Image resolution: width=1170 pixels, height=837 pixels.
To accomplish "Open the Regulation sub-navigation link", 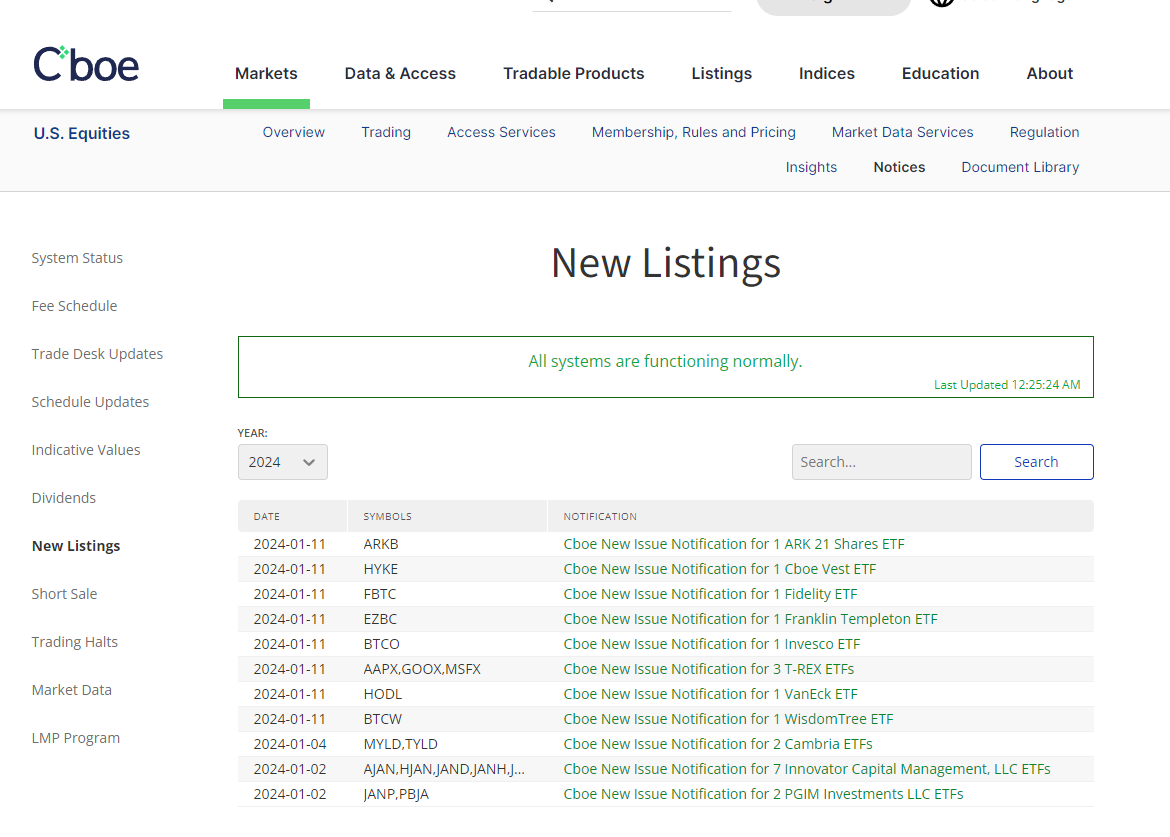I will 1045,132.
